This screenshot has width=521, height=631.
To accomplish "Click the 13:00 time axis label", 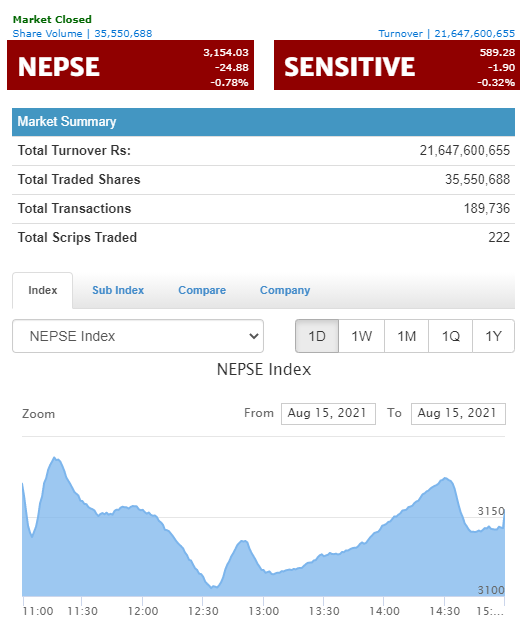I will point(264,611).
